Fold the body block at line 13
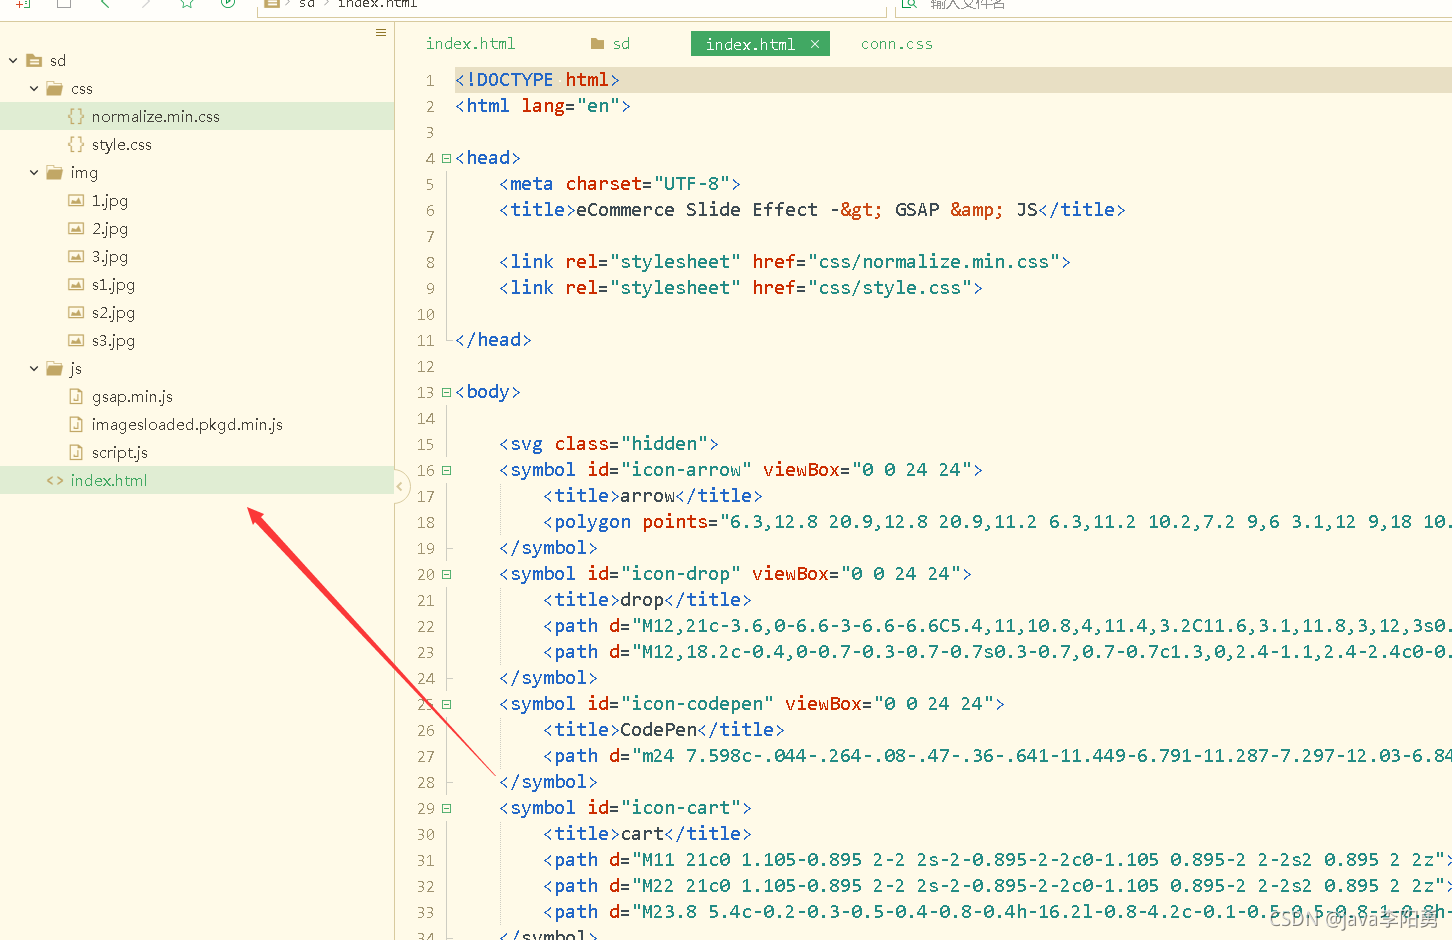 pos(446,392)
